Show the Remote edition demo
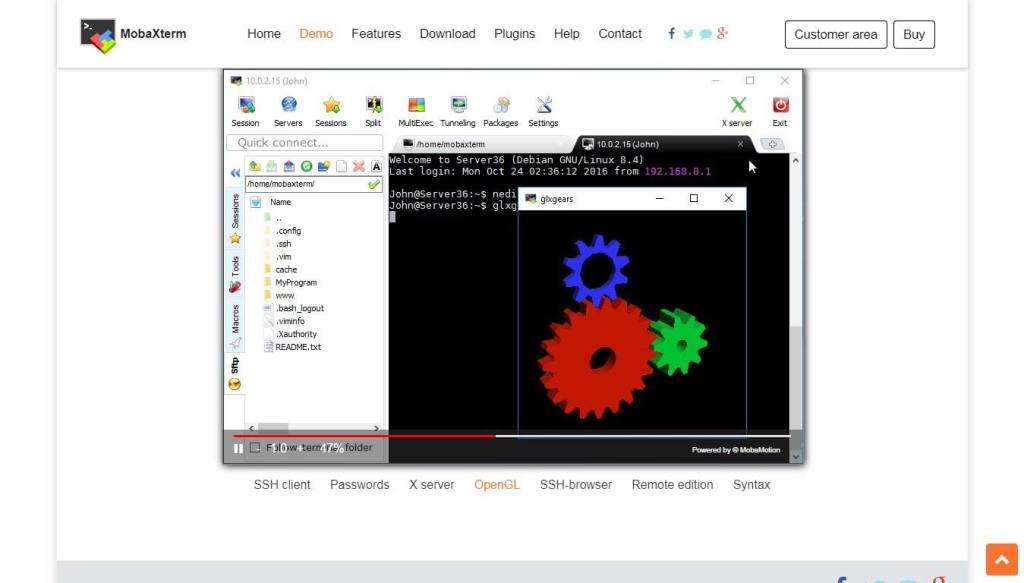Screen dimensions: 1024x583 pos(673,485)
